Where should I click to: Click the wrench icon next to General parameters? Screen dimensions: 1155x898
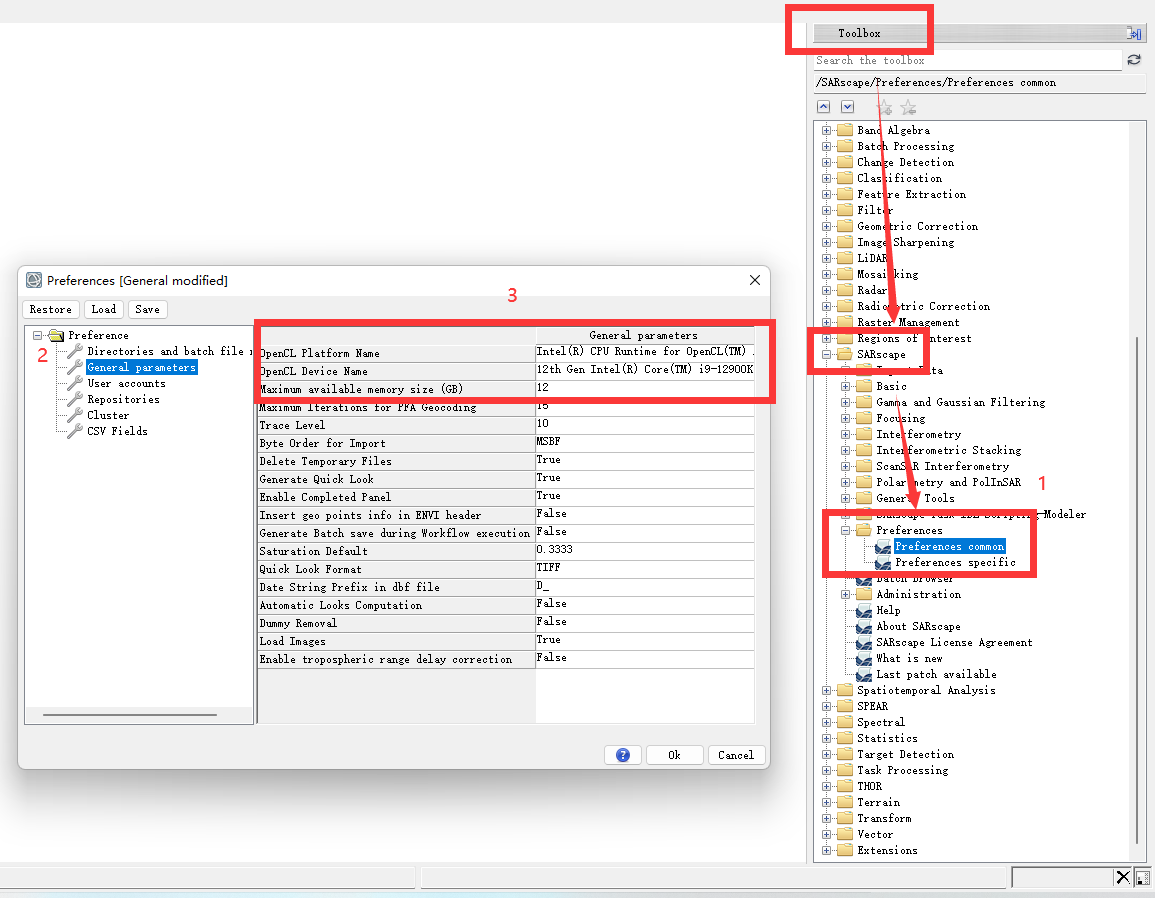click(x=74, y=367)
